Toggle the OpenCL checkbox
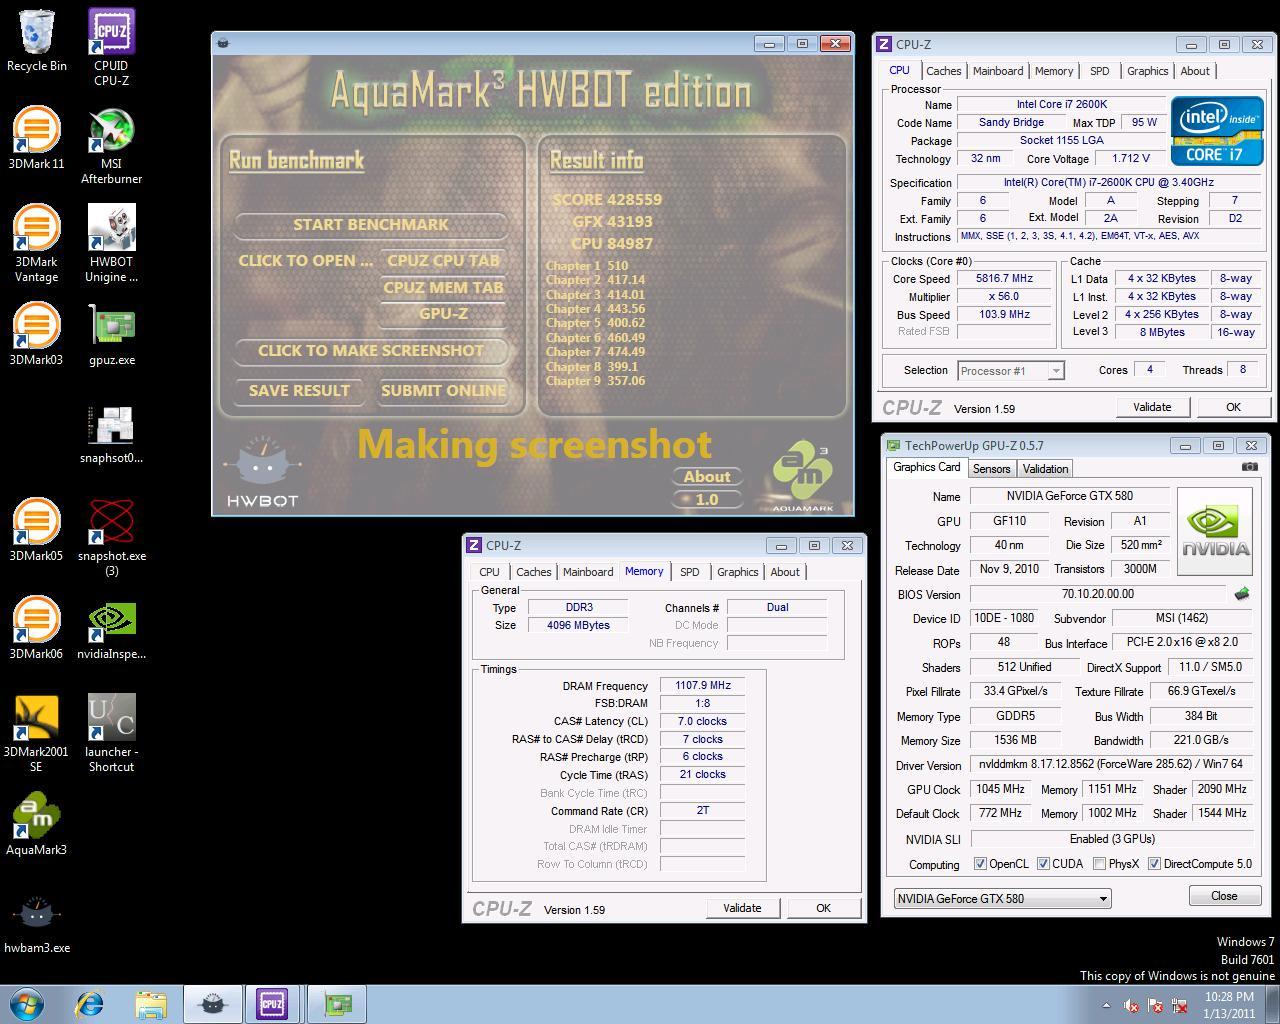1280x1024 pixels. 980,864
